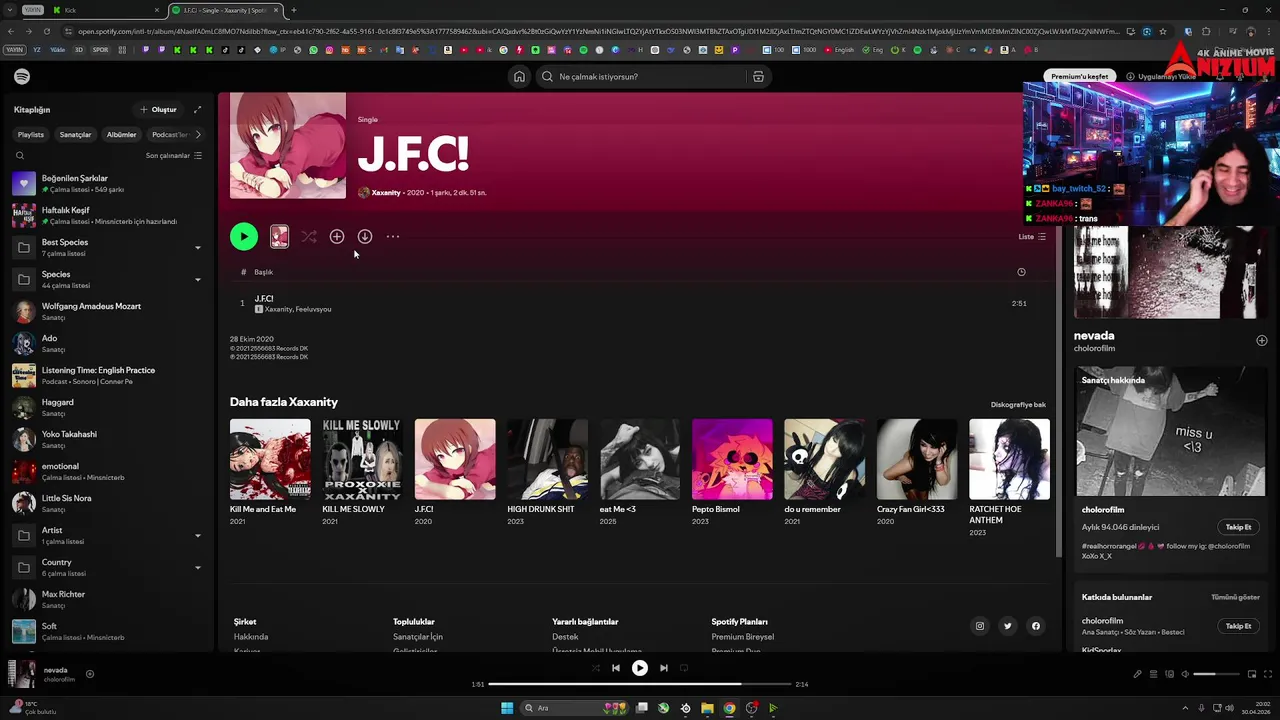
Task: Click bottom bar play/pause button
Action: [640, 668]
